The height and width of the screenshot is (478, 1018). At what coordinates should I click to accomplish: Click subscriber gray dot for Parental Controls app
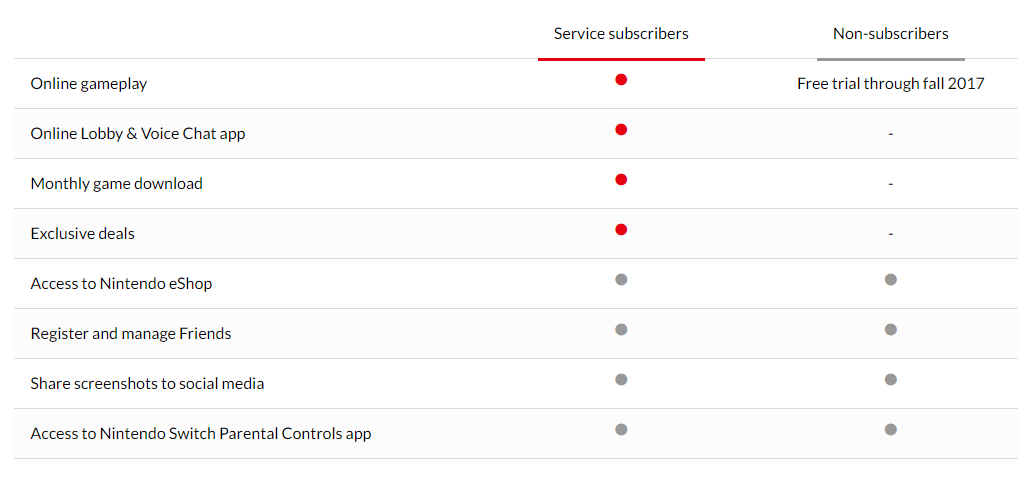click(621, 429)
